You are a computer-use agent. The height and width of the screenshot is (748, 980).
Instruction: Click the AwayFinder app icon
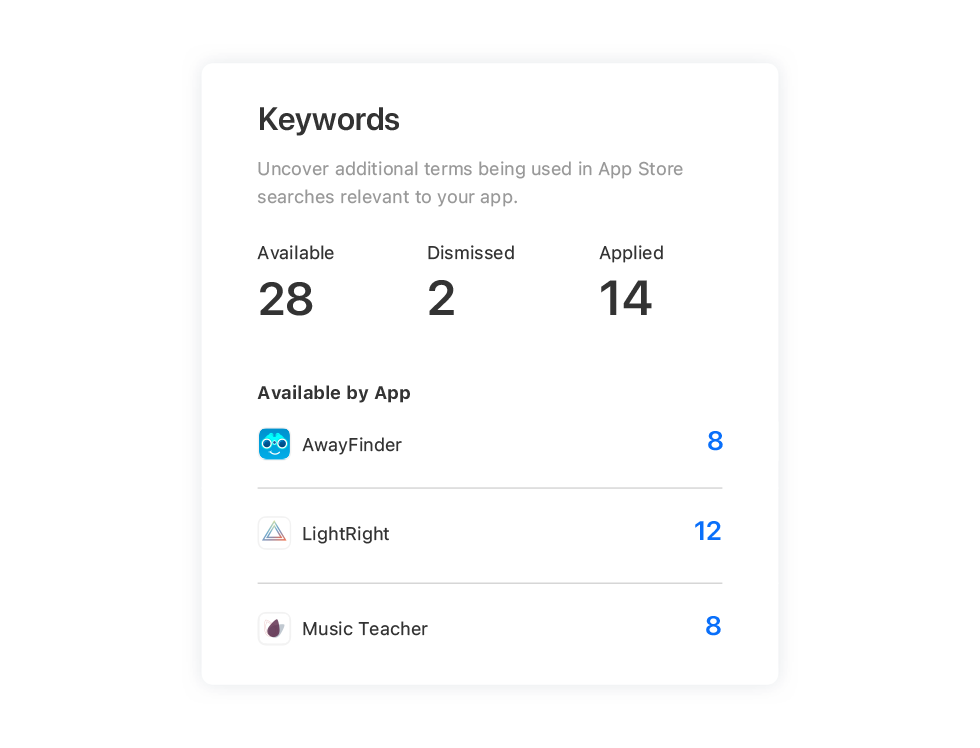(x=274, y=444)
